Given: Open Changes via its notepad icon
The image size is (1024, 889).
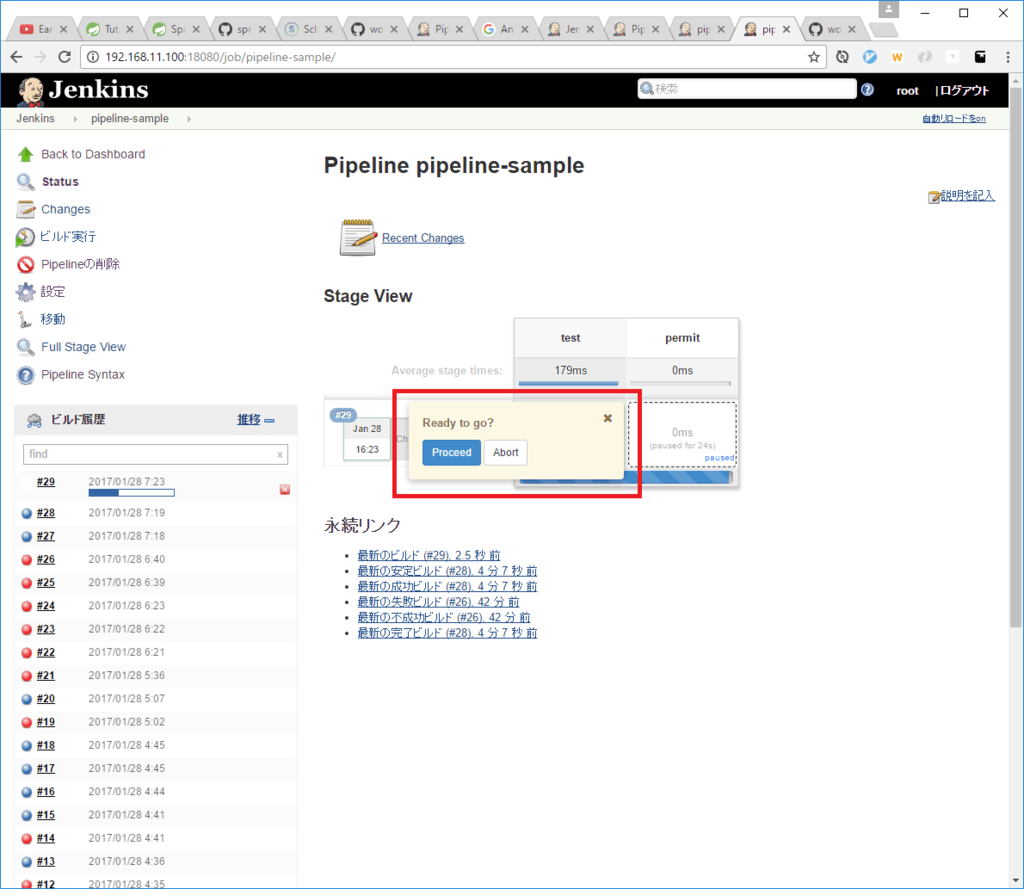Looking at the screenshot, I should (25, 210).
